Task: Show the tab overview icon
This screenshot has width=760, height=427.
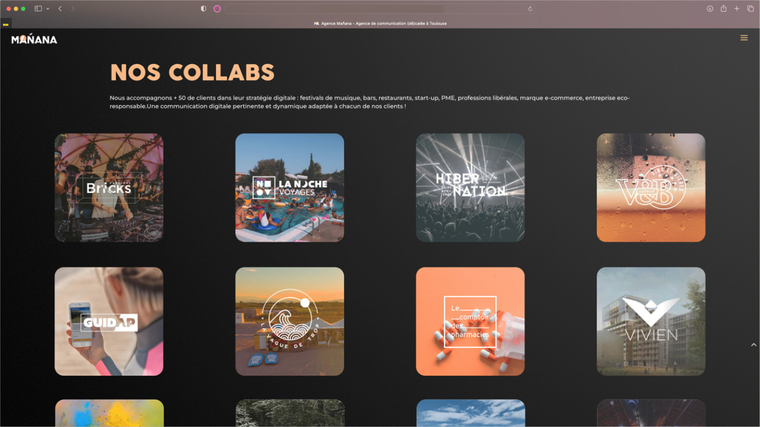Action: pos(750,9)
